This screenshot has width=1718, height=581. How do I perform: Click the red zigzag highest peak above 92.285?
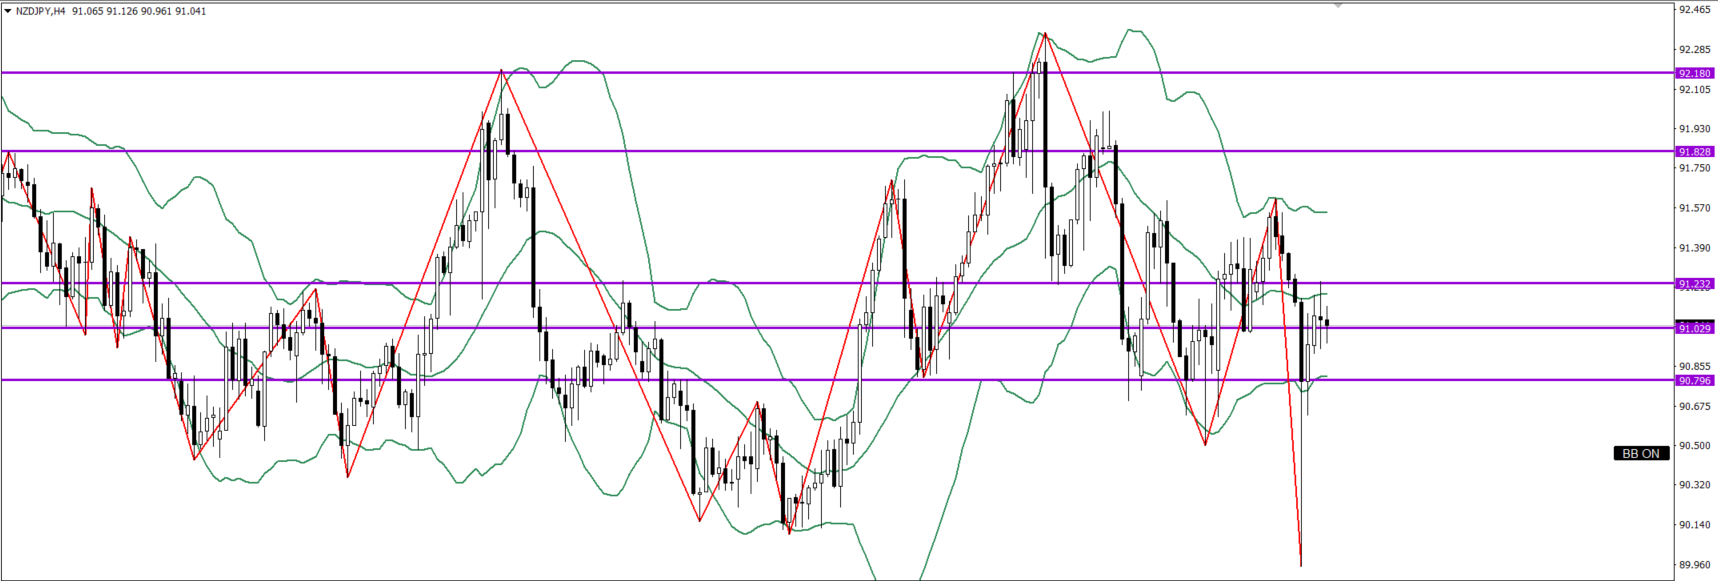[x=1045, y=34]
